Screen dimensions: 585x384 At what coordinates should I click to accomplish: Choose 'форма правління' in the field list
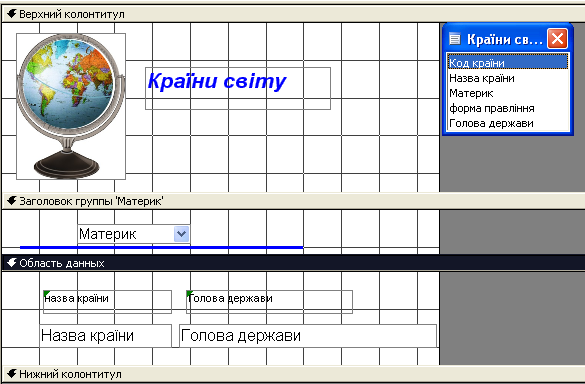508,108
